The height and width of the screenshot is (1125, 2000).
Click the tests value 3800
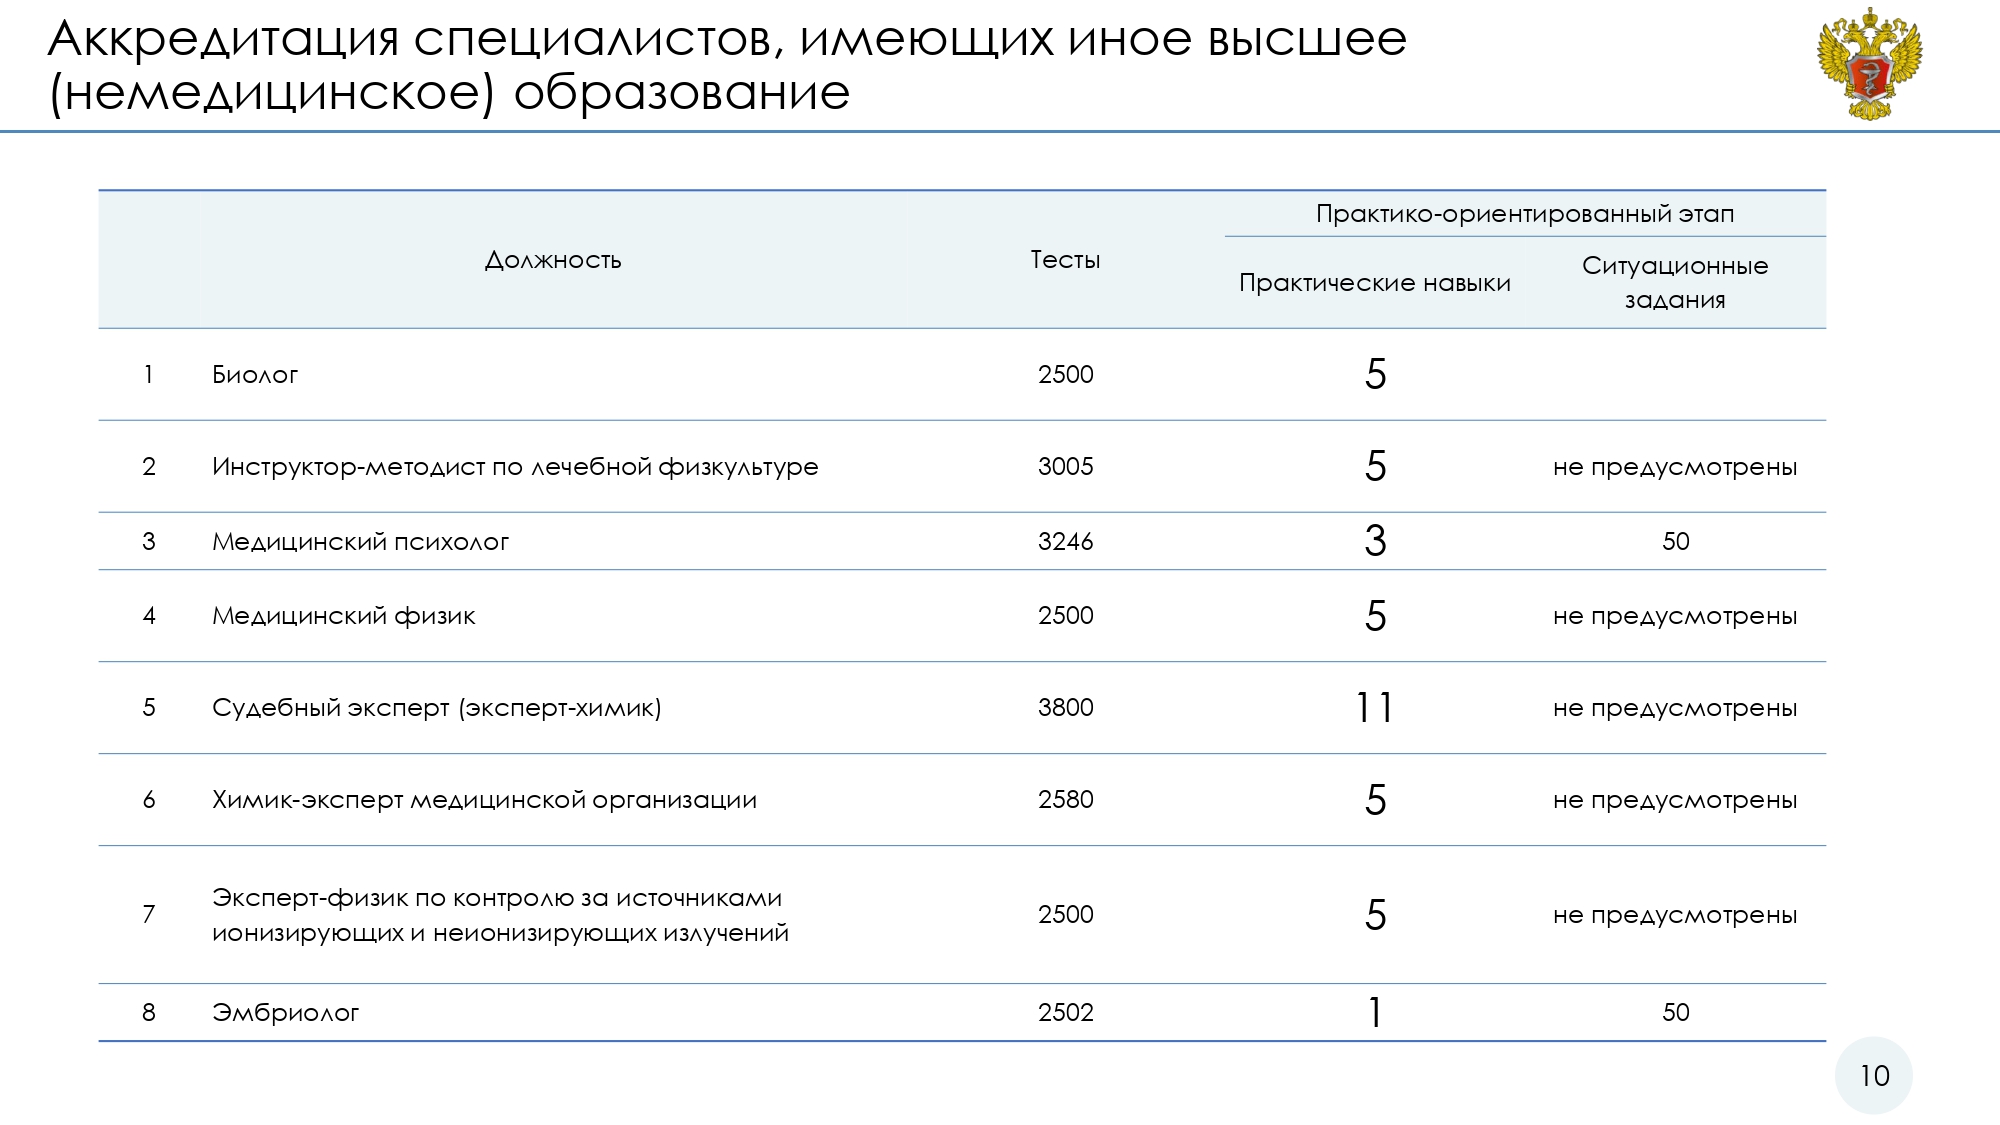(x=1066, y=708)
